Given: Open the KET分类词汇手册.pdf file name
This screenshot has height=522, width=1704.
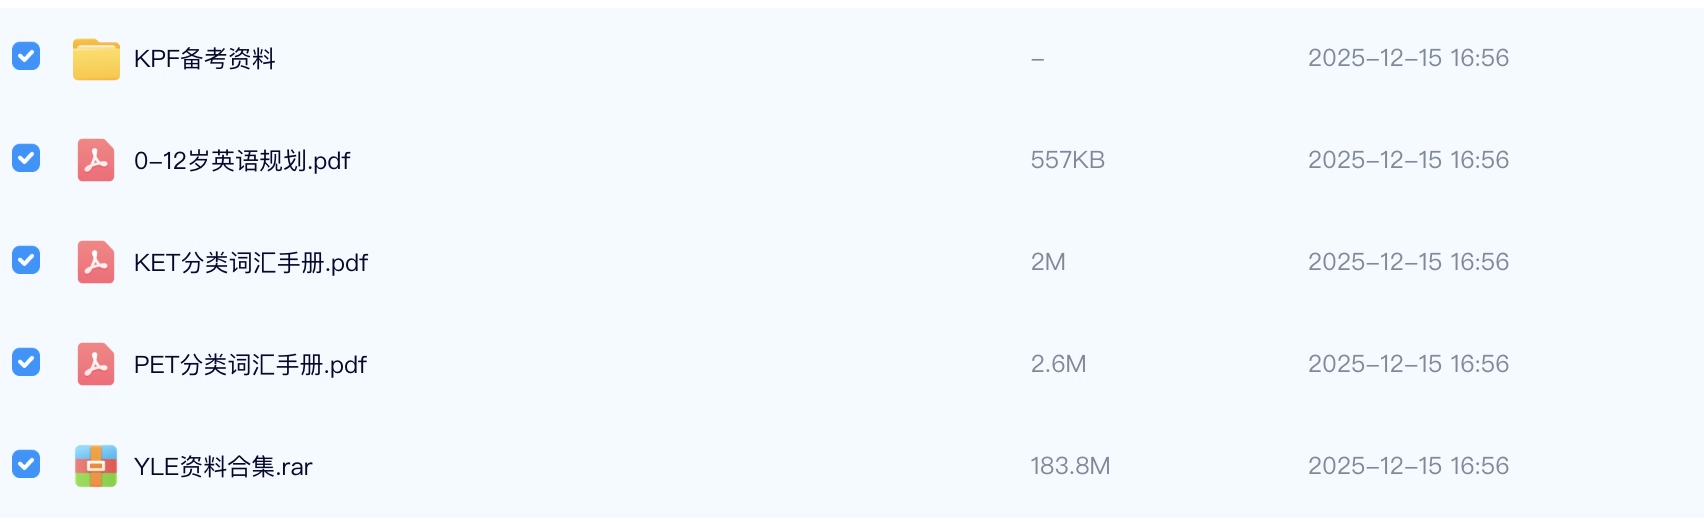Looking at the screenshot, I should click(251, 263).
